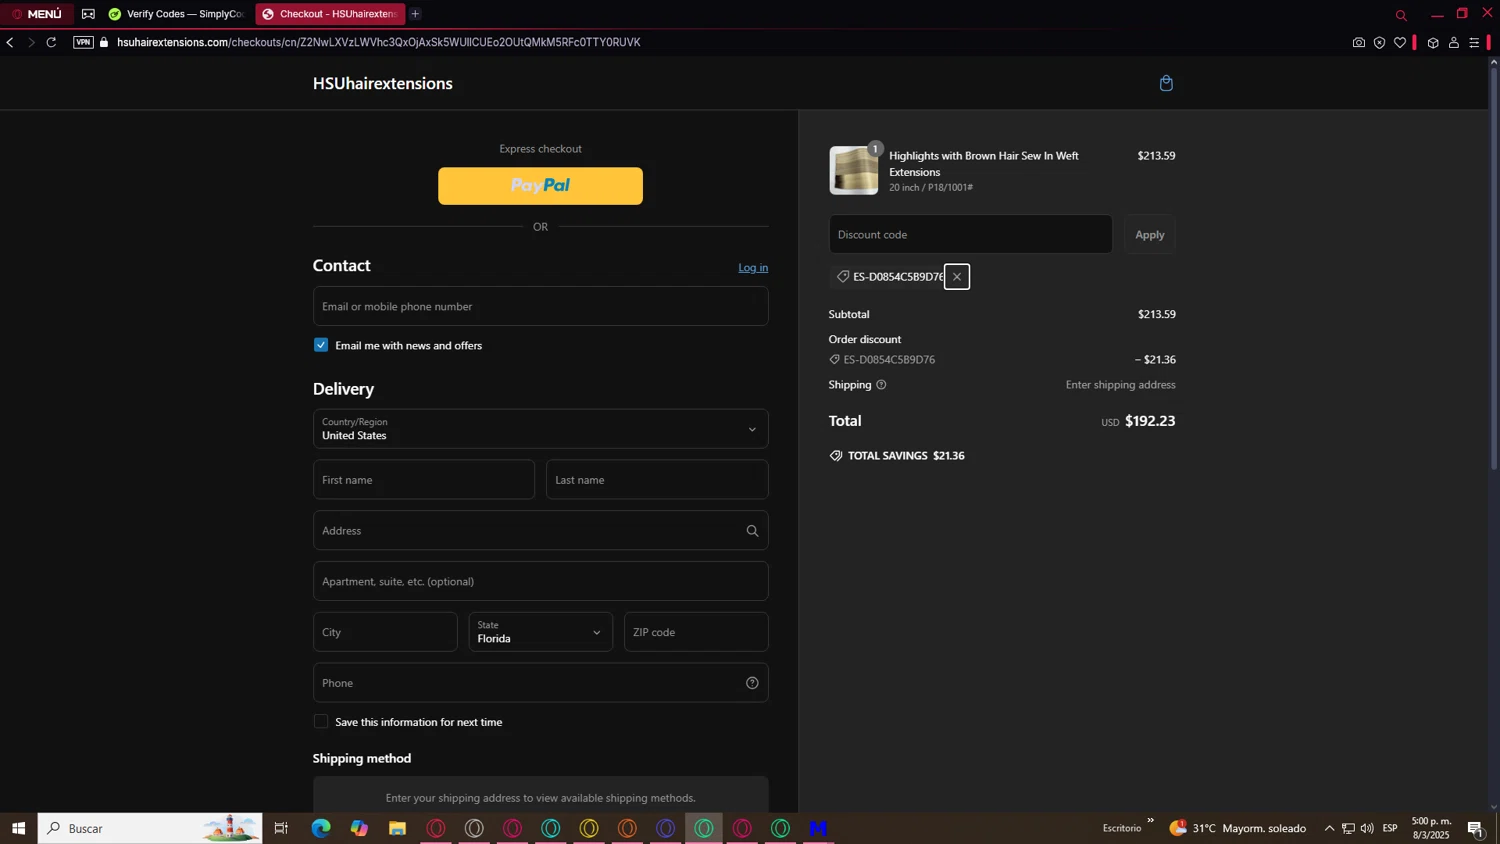This screenshot has height=844, width=1500.
Task: Open the blue M app in the taskbar
Action: click(x=818, y=828)
